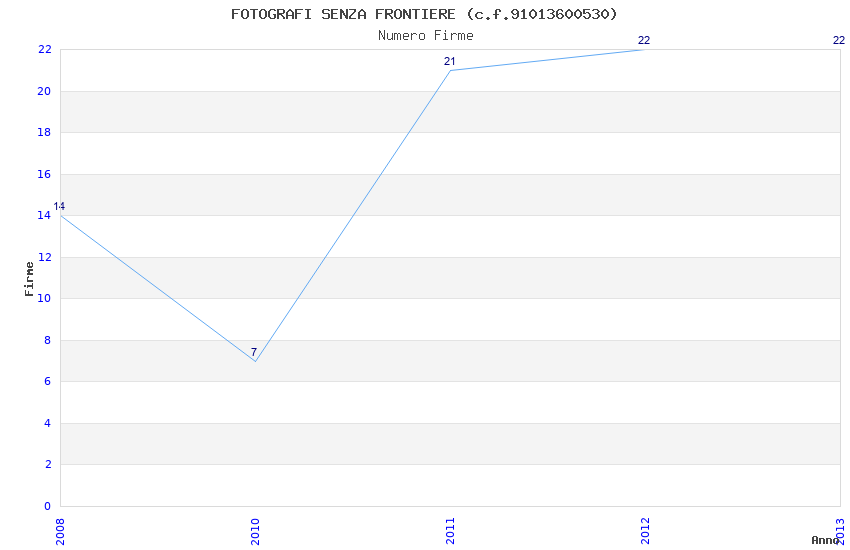Click the y-axis value 0
Image resolution: width=850 pixels, height=550 pixels.
[47, 507]
